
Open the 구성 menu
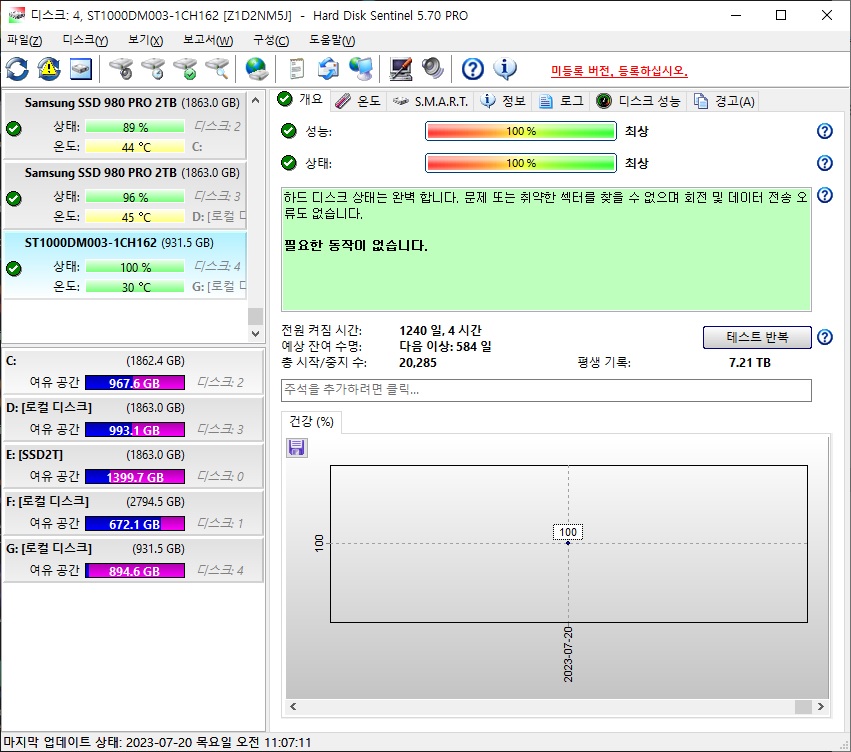tap(271, 41)
